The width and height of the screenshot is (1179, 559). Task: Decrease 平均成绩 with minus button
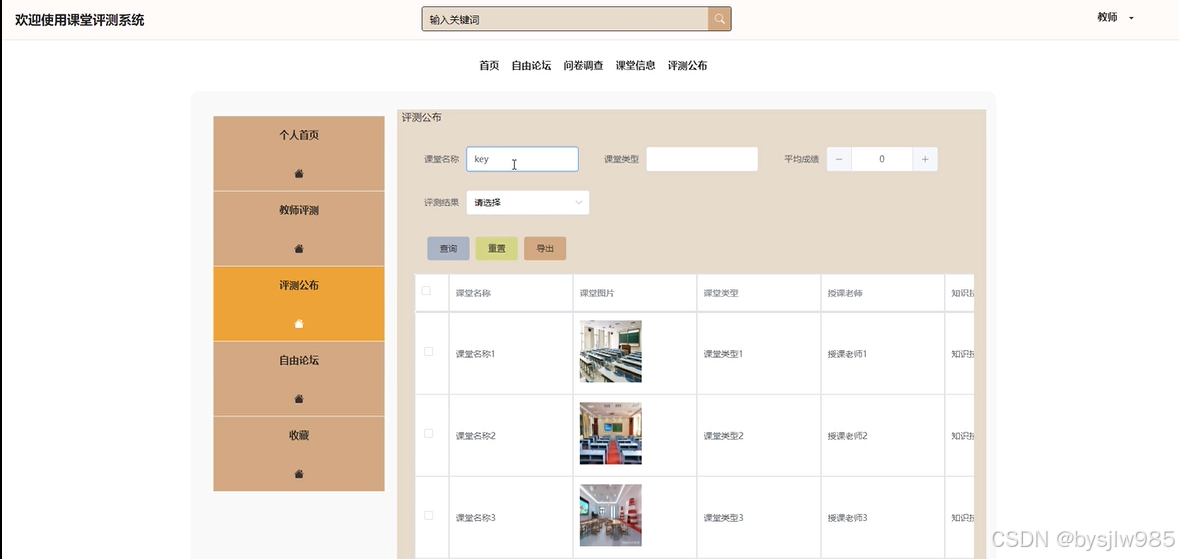click(839, 159)
